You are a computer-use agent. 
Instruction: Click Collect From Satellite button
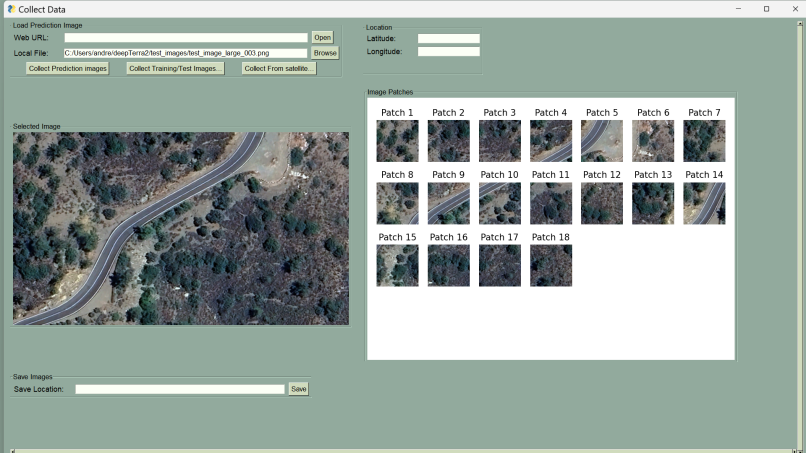[279, 69]
